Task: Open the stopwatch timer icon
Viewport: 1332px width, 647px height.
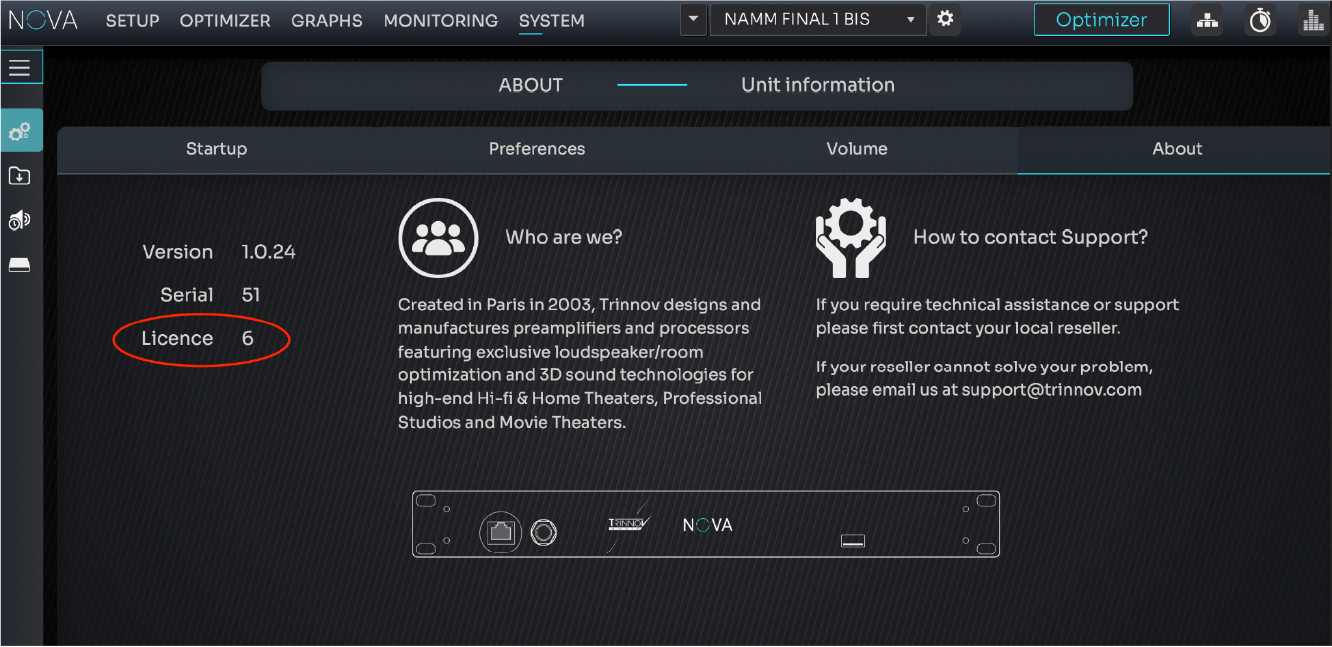Action: [x=1260, y=20]
